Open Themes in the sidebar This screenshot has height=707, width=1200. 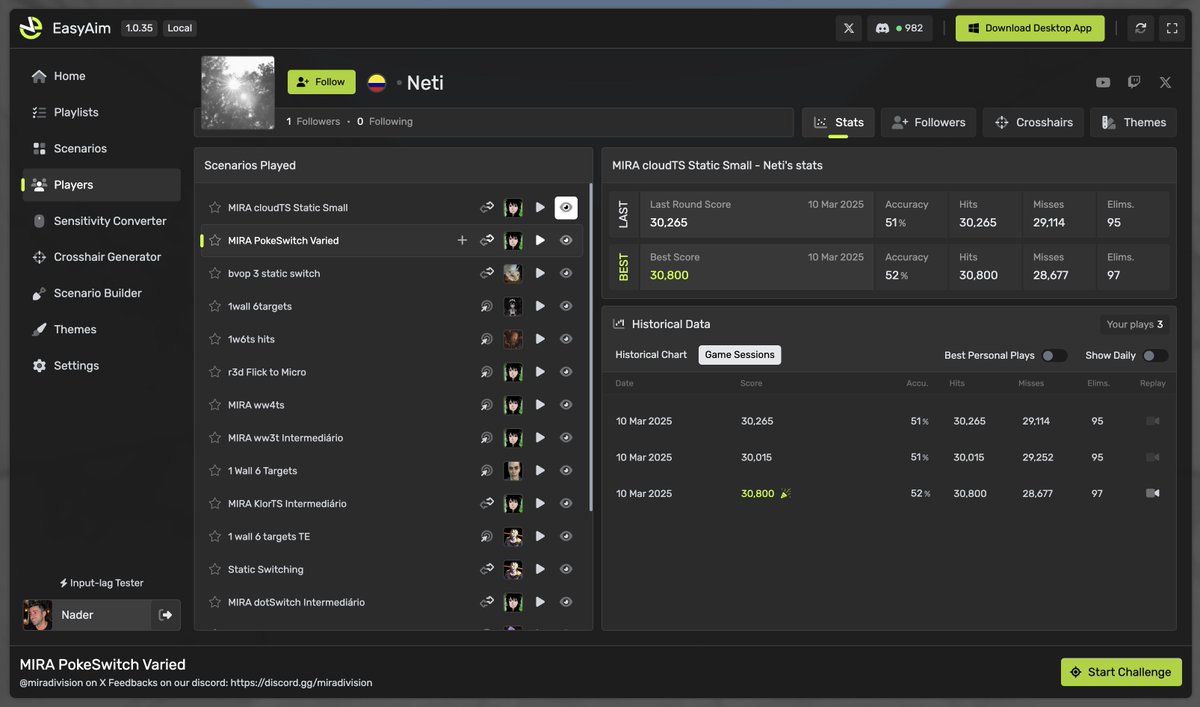coord(101,329)
